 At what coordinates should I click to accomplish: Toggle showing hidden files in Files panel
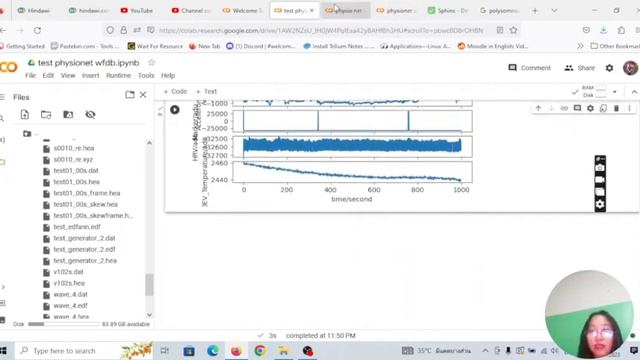[x=90, y=115]
